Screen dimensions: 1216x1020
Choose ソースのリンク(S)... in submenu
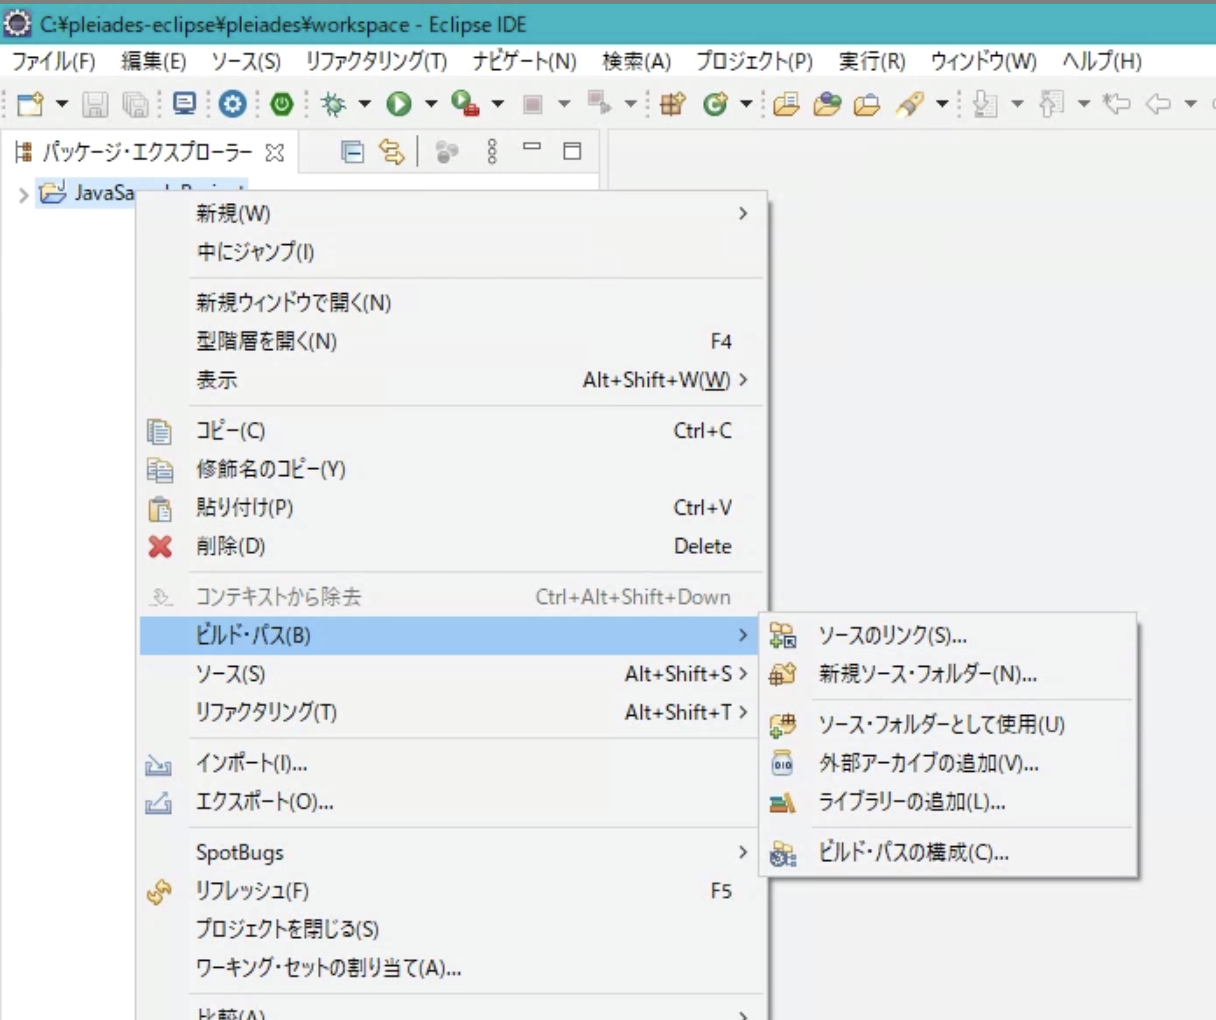coord(948,635)
